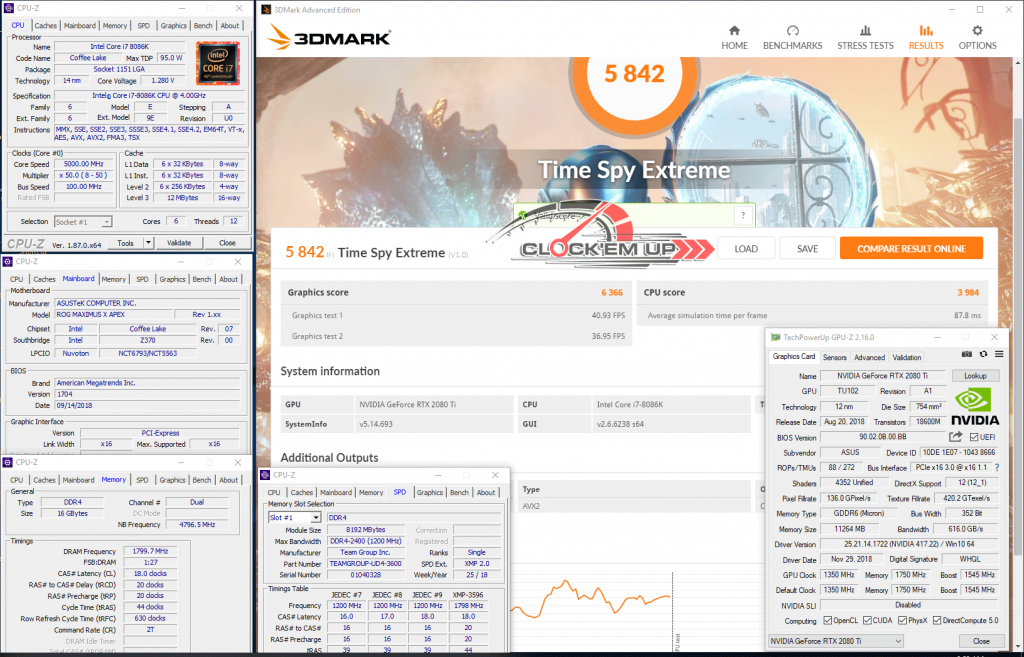Open the STRESS TESTS section in 3DMark
This screenshot has height=657, width=1024.
point(865,37)
